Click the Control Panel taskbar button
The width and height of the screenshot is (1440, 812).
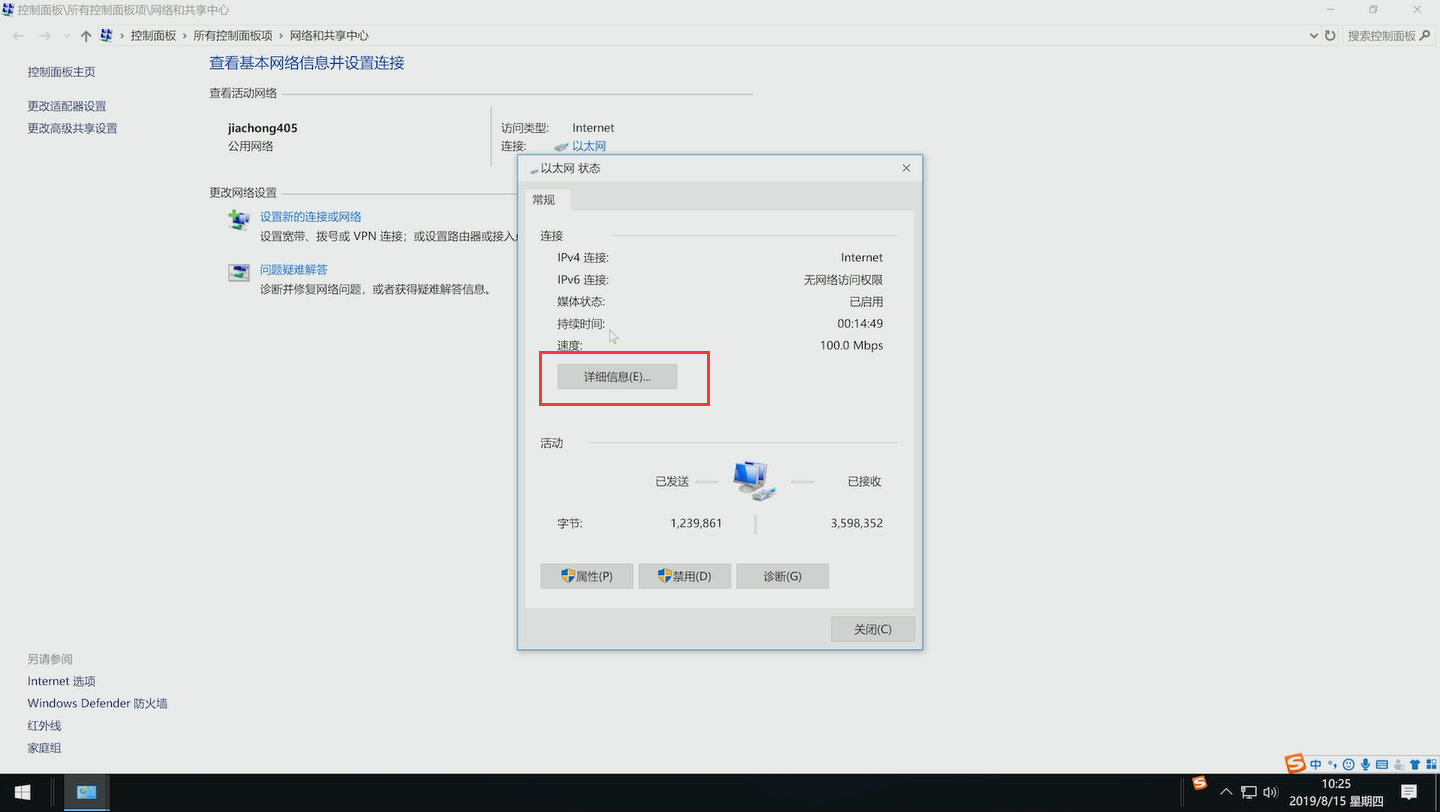(x=87, y=793)
